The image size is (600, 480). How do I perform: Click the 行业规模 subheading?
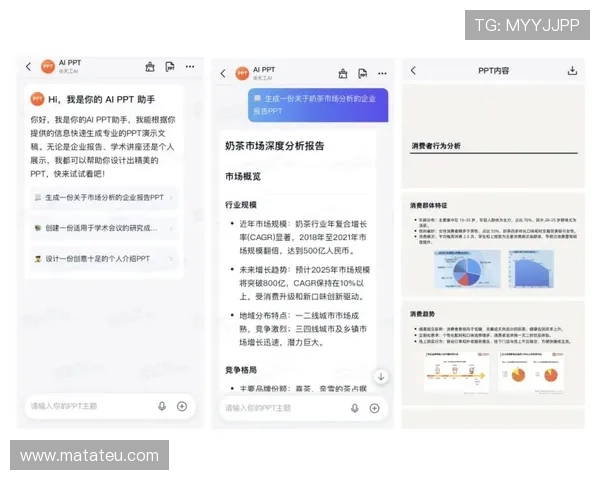point(241,205)
